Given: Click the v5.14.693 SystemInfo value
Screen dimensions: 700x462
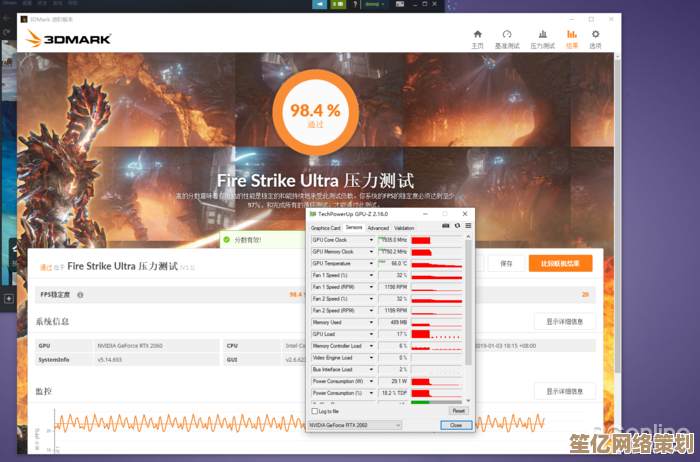Looking at the screenshot, I should (156, 359).
